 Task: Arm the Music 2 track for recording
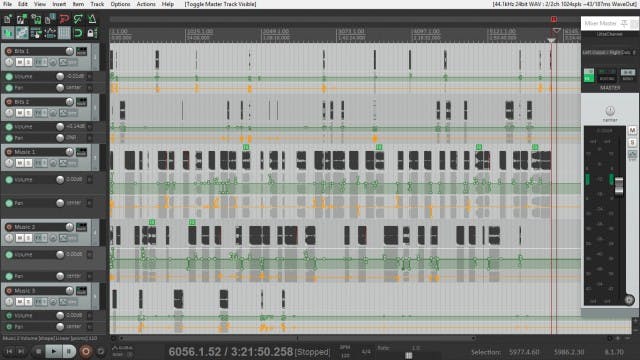9,227
